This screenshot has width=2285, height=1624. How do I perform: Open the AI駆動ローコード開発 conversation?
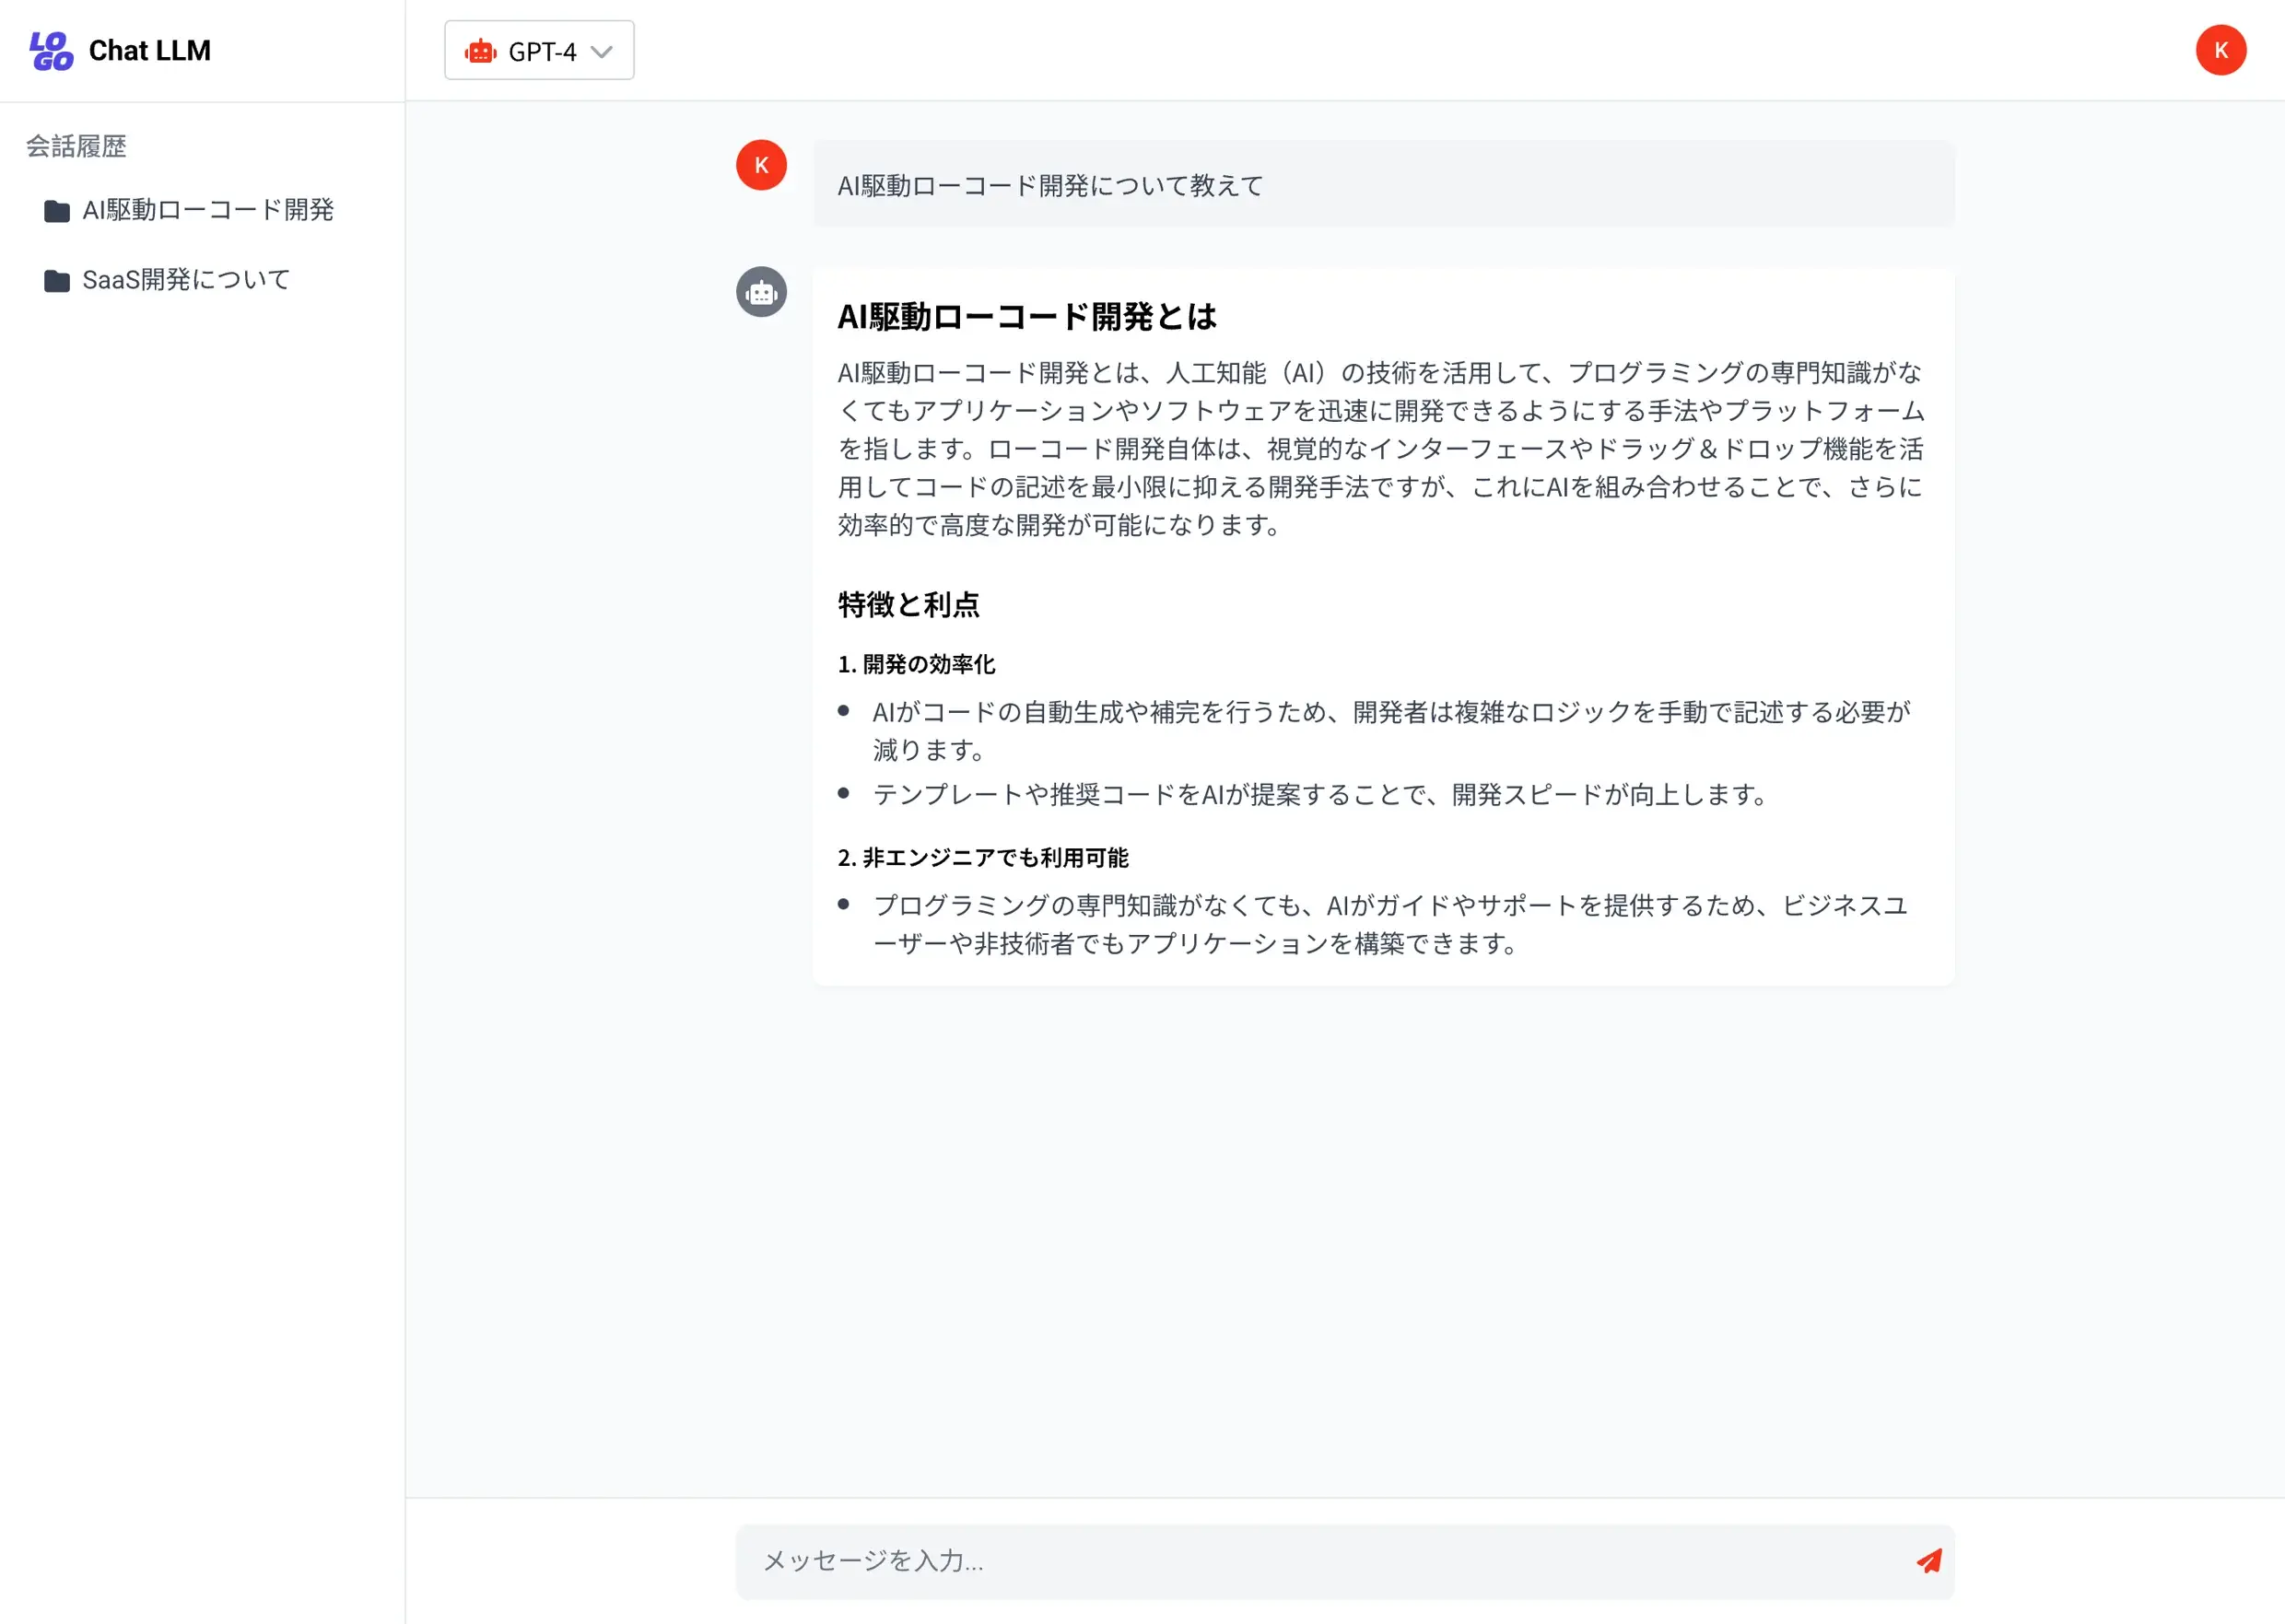coord(208,211)
